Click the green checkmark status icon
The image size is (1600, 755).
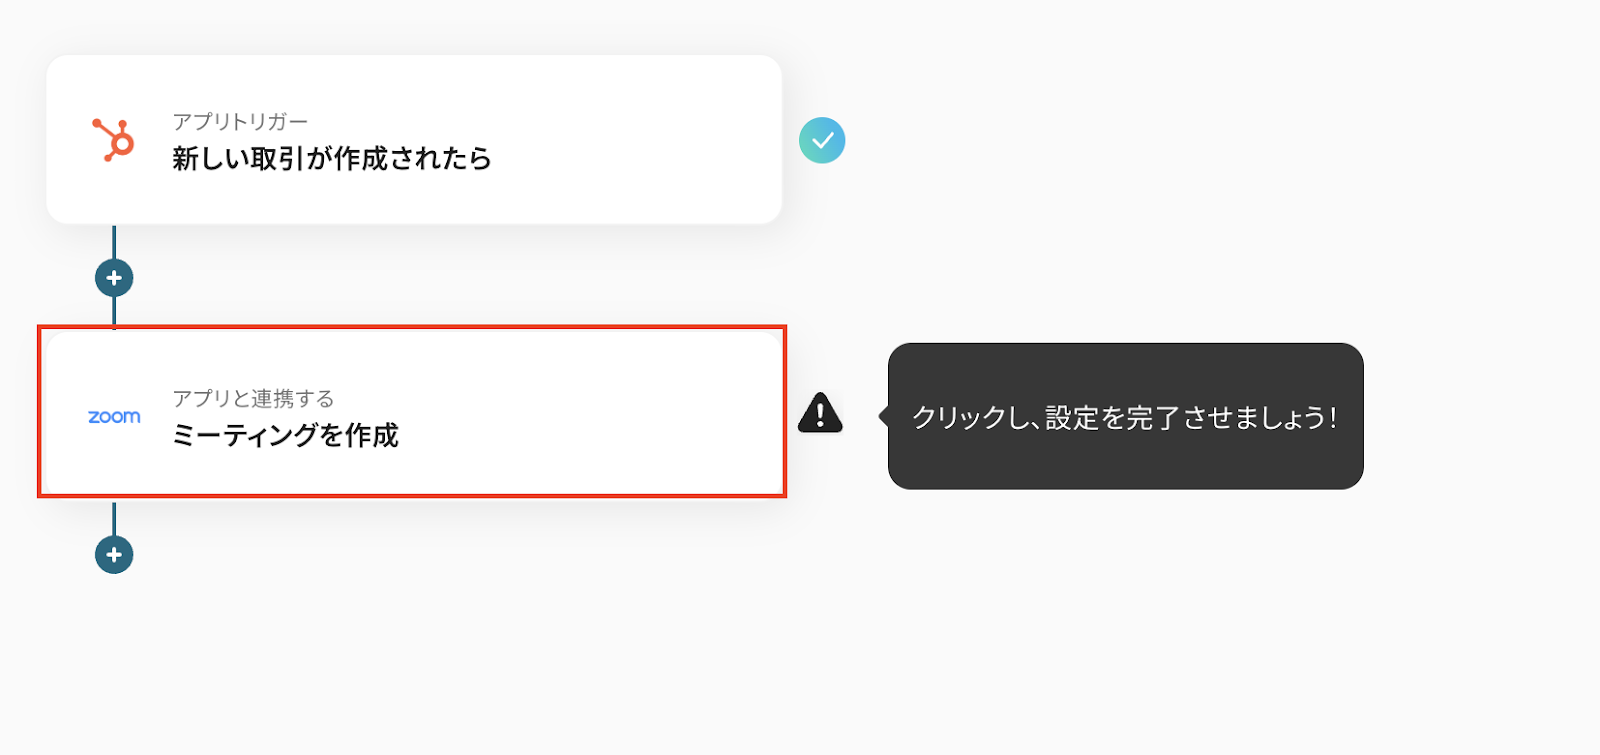pyautogui.click(x=822, y=141)
